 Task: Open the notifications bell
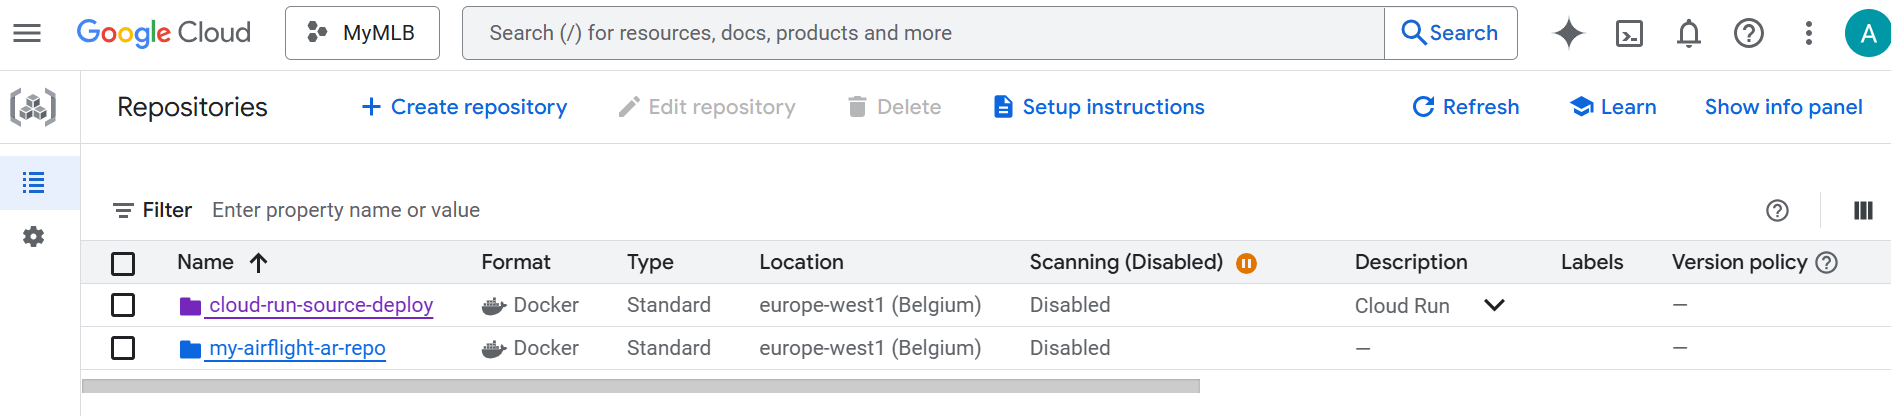(1688, 33)
